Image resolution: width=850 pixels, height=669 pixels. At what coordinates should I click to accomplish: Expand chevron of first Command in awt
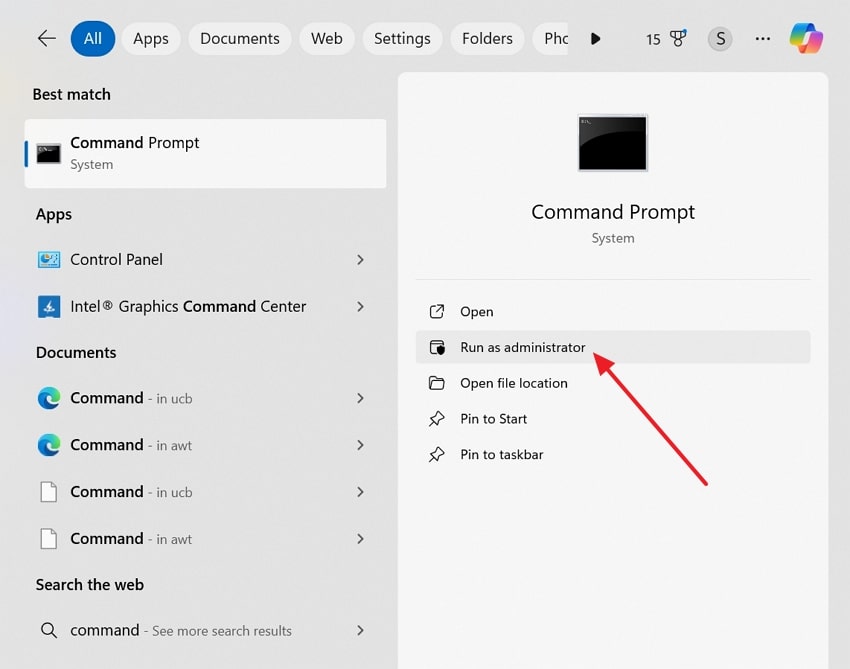360,445
